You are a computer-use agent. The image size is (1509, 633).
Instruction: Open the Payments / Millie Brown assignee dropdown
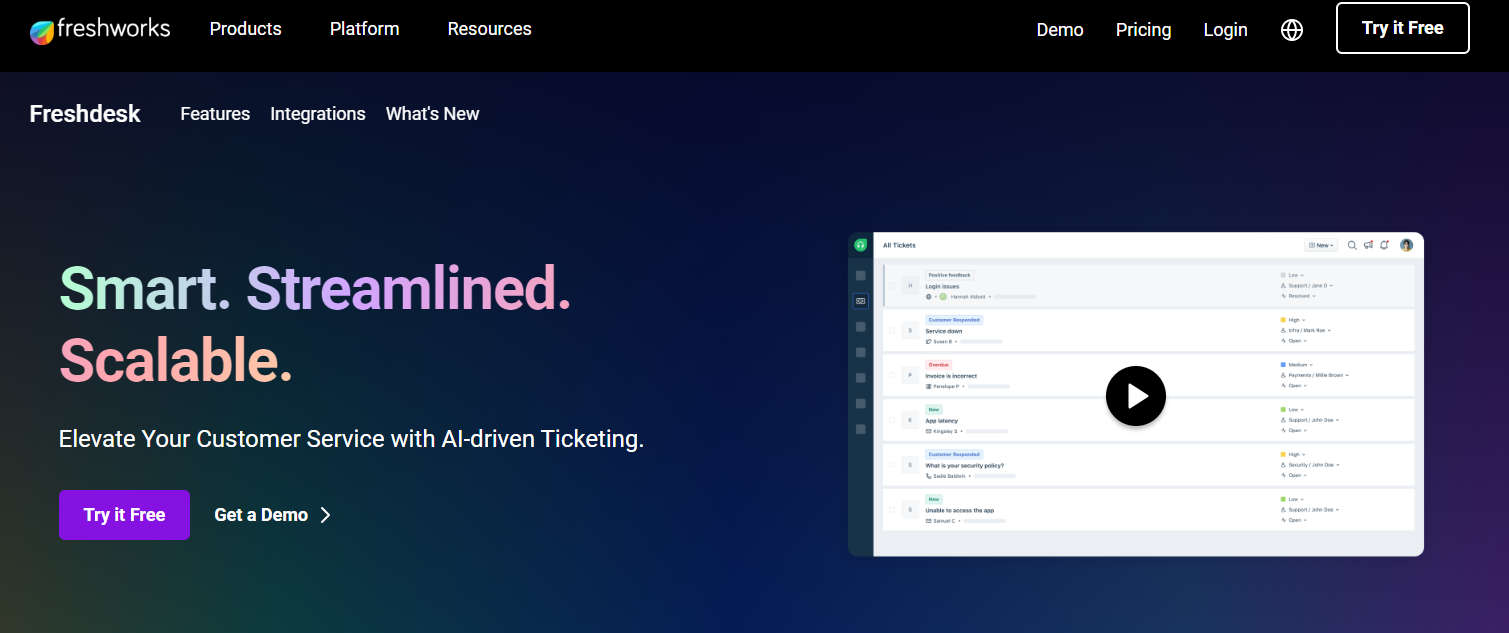pyautogui.click(x=1315, y=375)
